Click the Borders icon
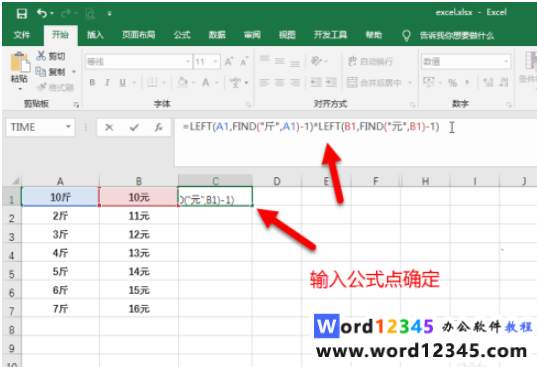Image resolution: width=537 pixels, height=367 pixels. 152,83
